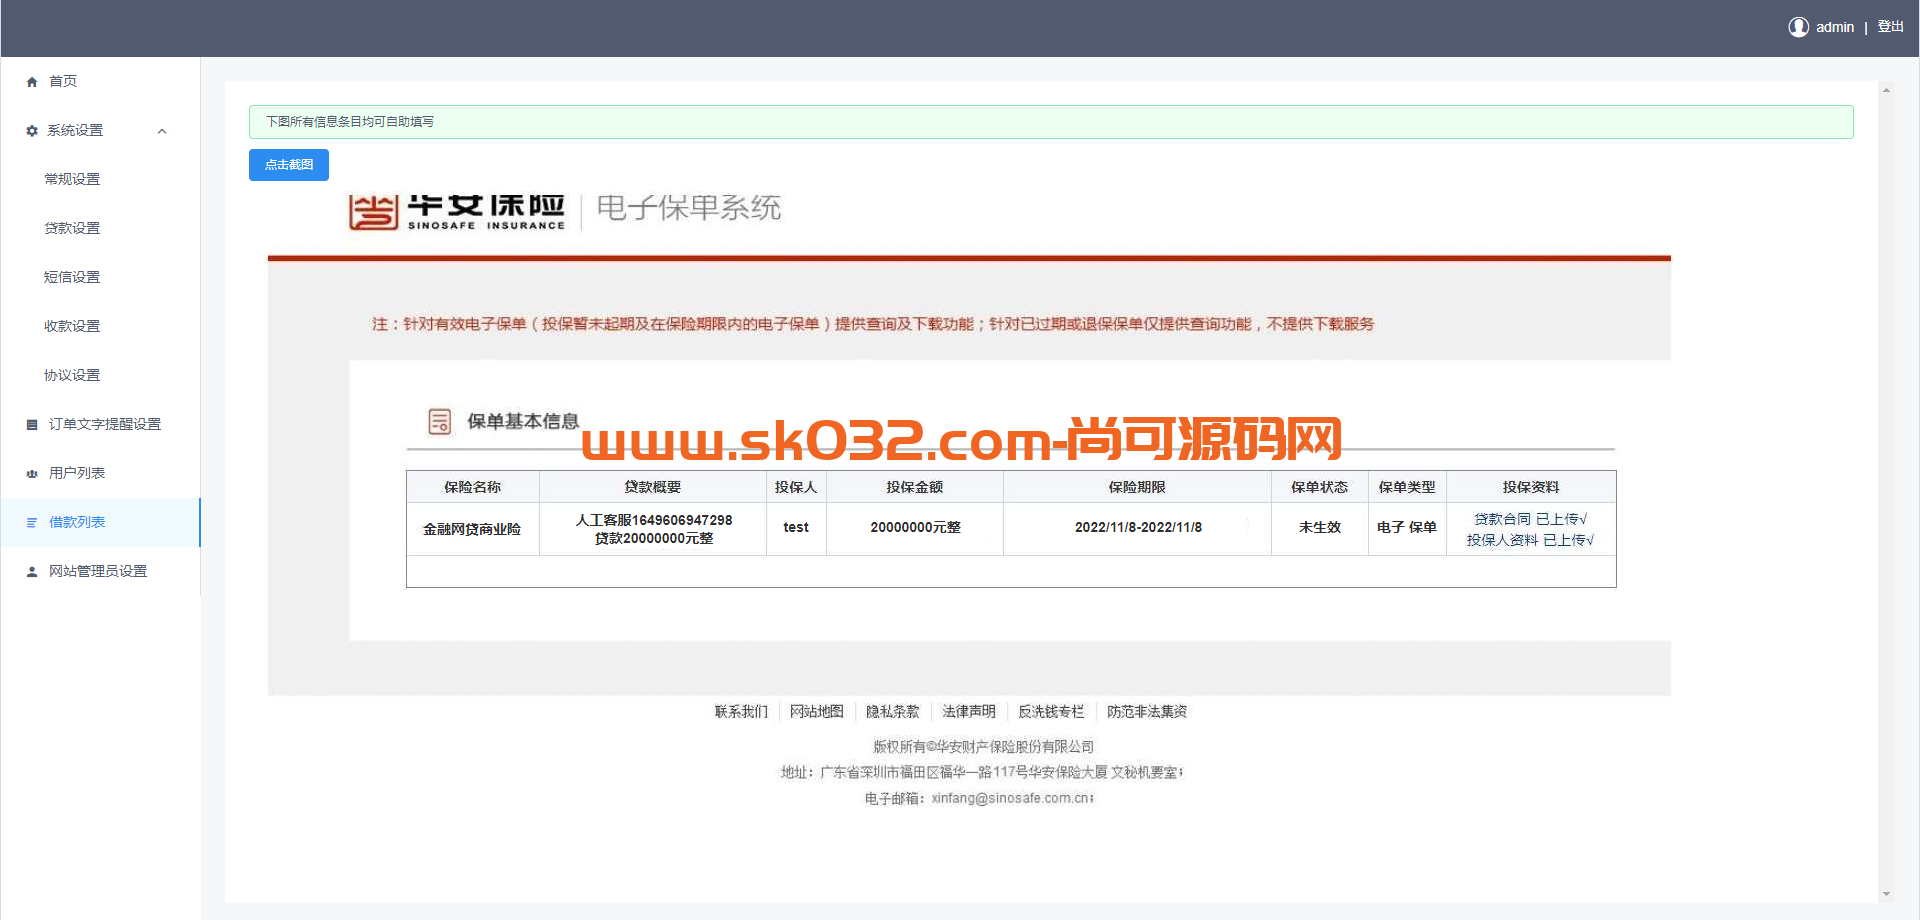Click the 保单基本信息 heading

click(523, 421)
